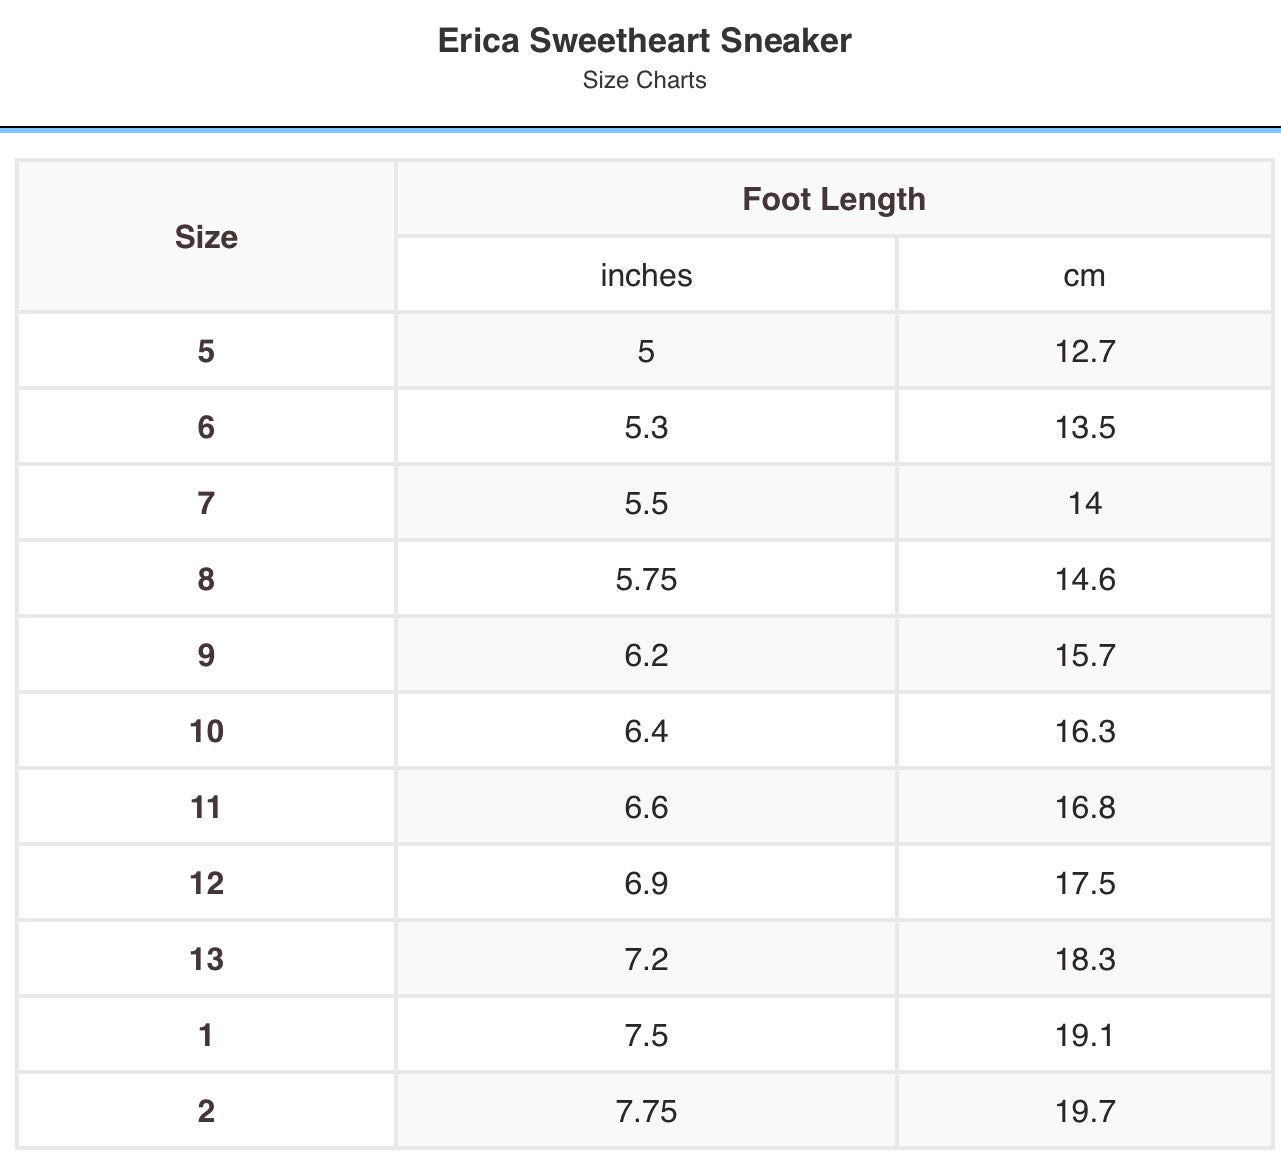Screen dimensions: 1281x1161
Task: Click the 19.7 cm cell
Action: coord(1085,1111)
